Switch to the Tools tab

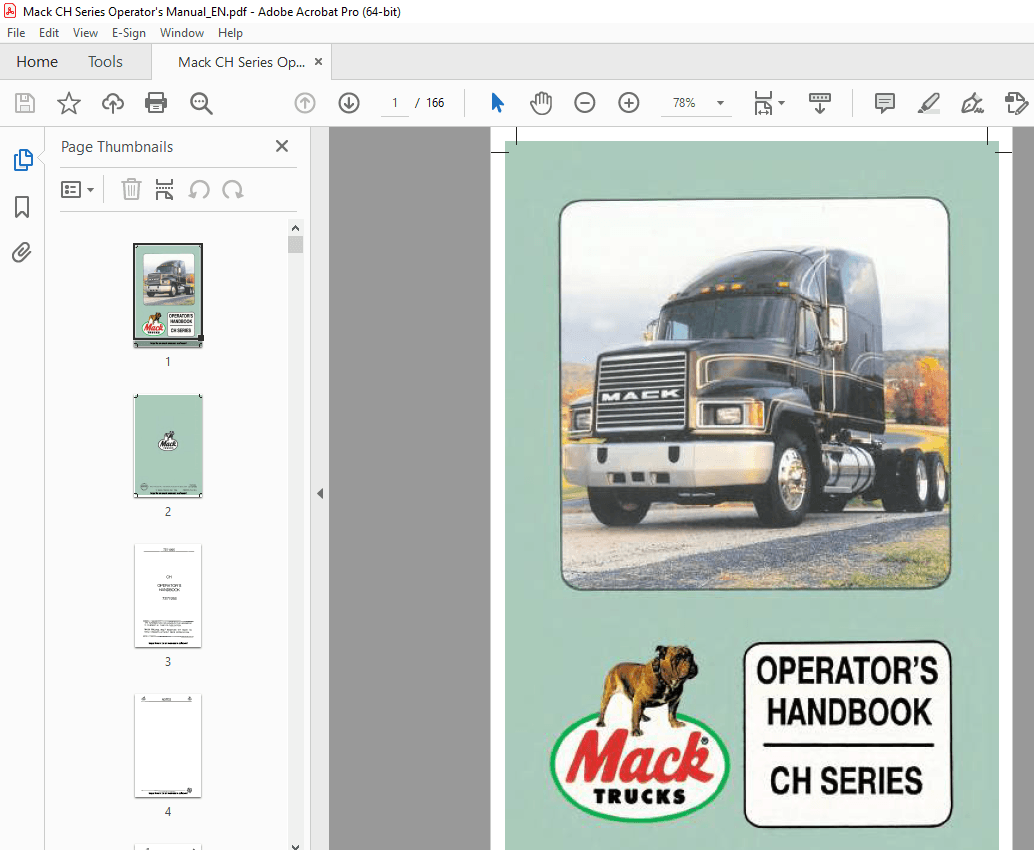[x=105, y=61]
